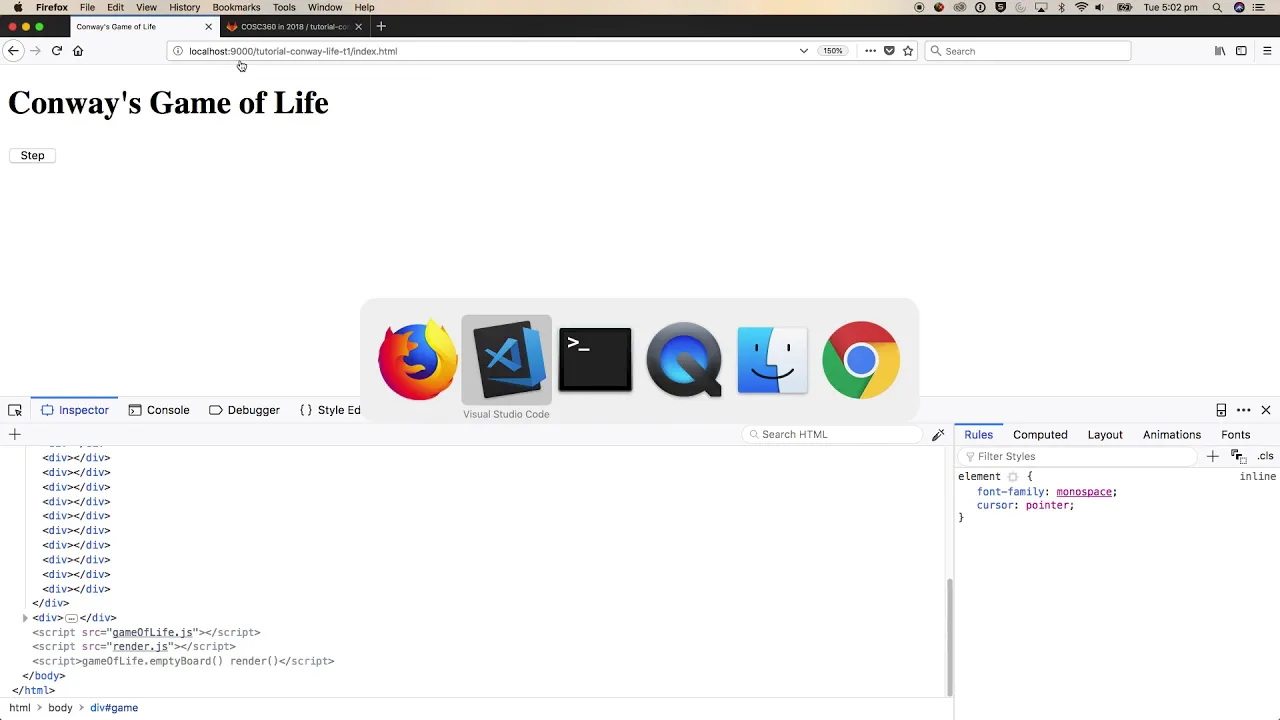Switch to the Inspector devtools tab
The width and height of the screenshot is (1280, 720).
pyautogui.click(x=75, y=410)
